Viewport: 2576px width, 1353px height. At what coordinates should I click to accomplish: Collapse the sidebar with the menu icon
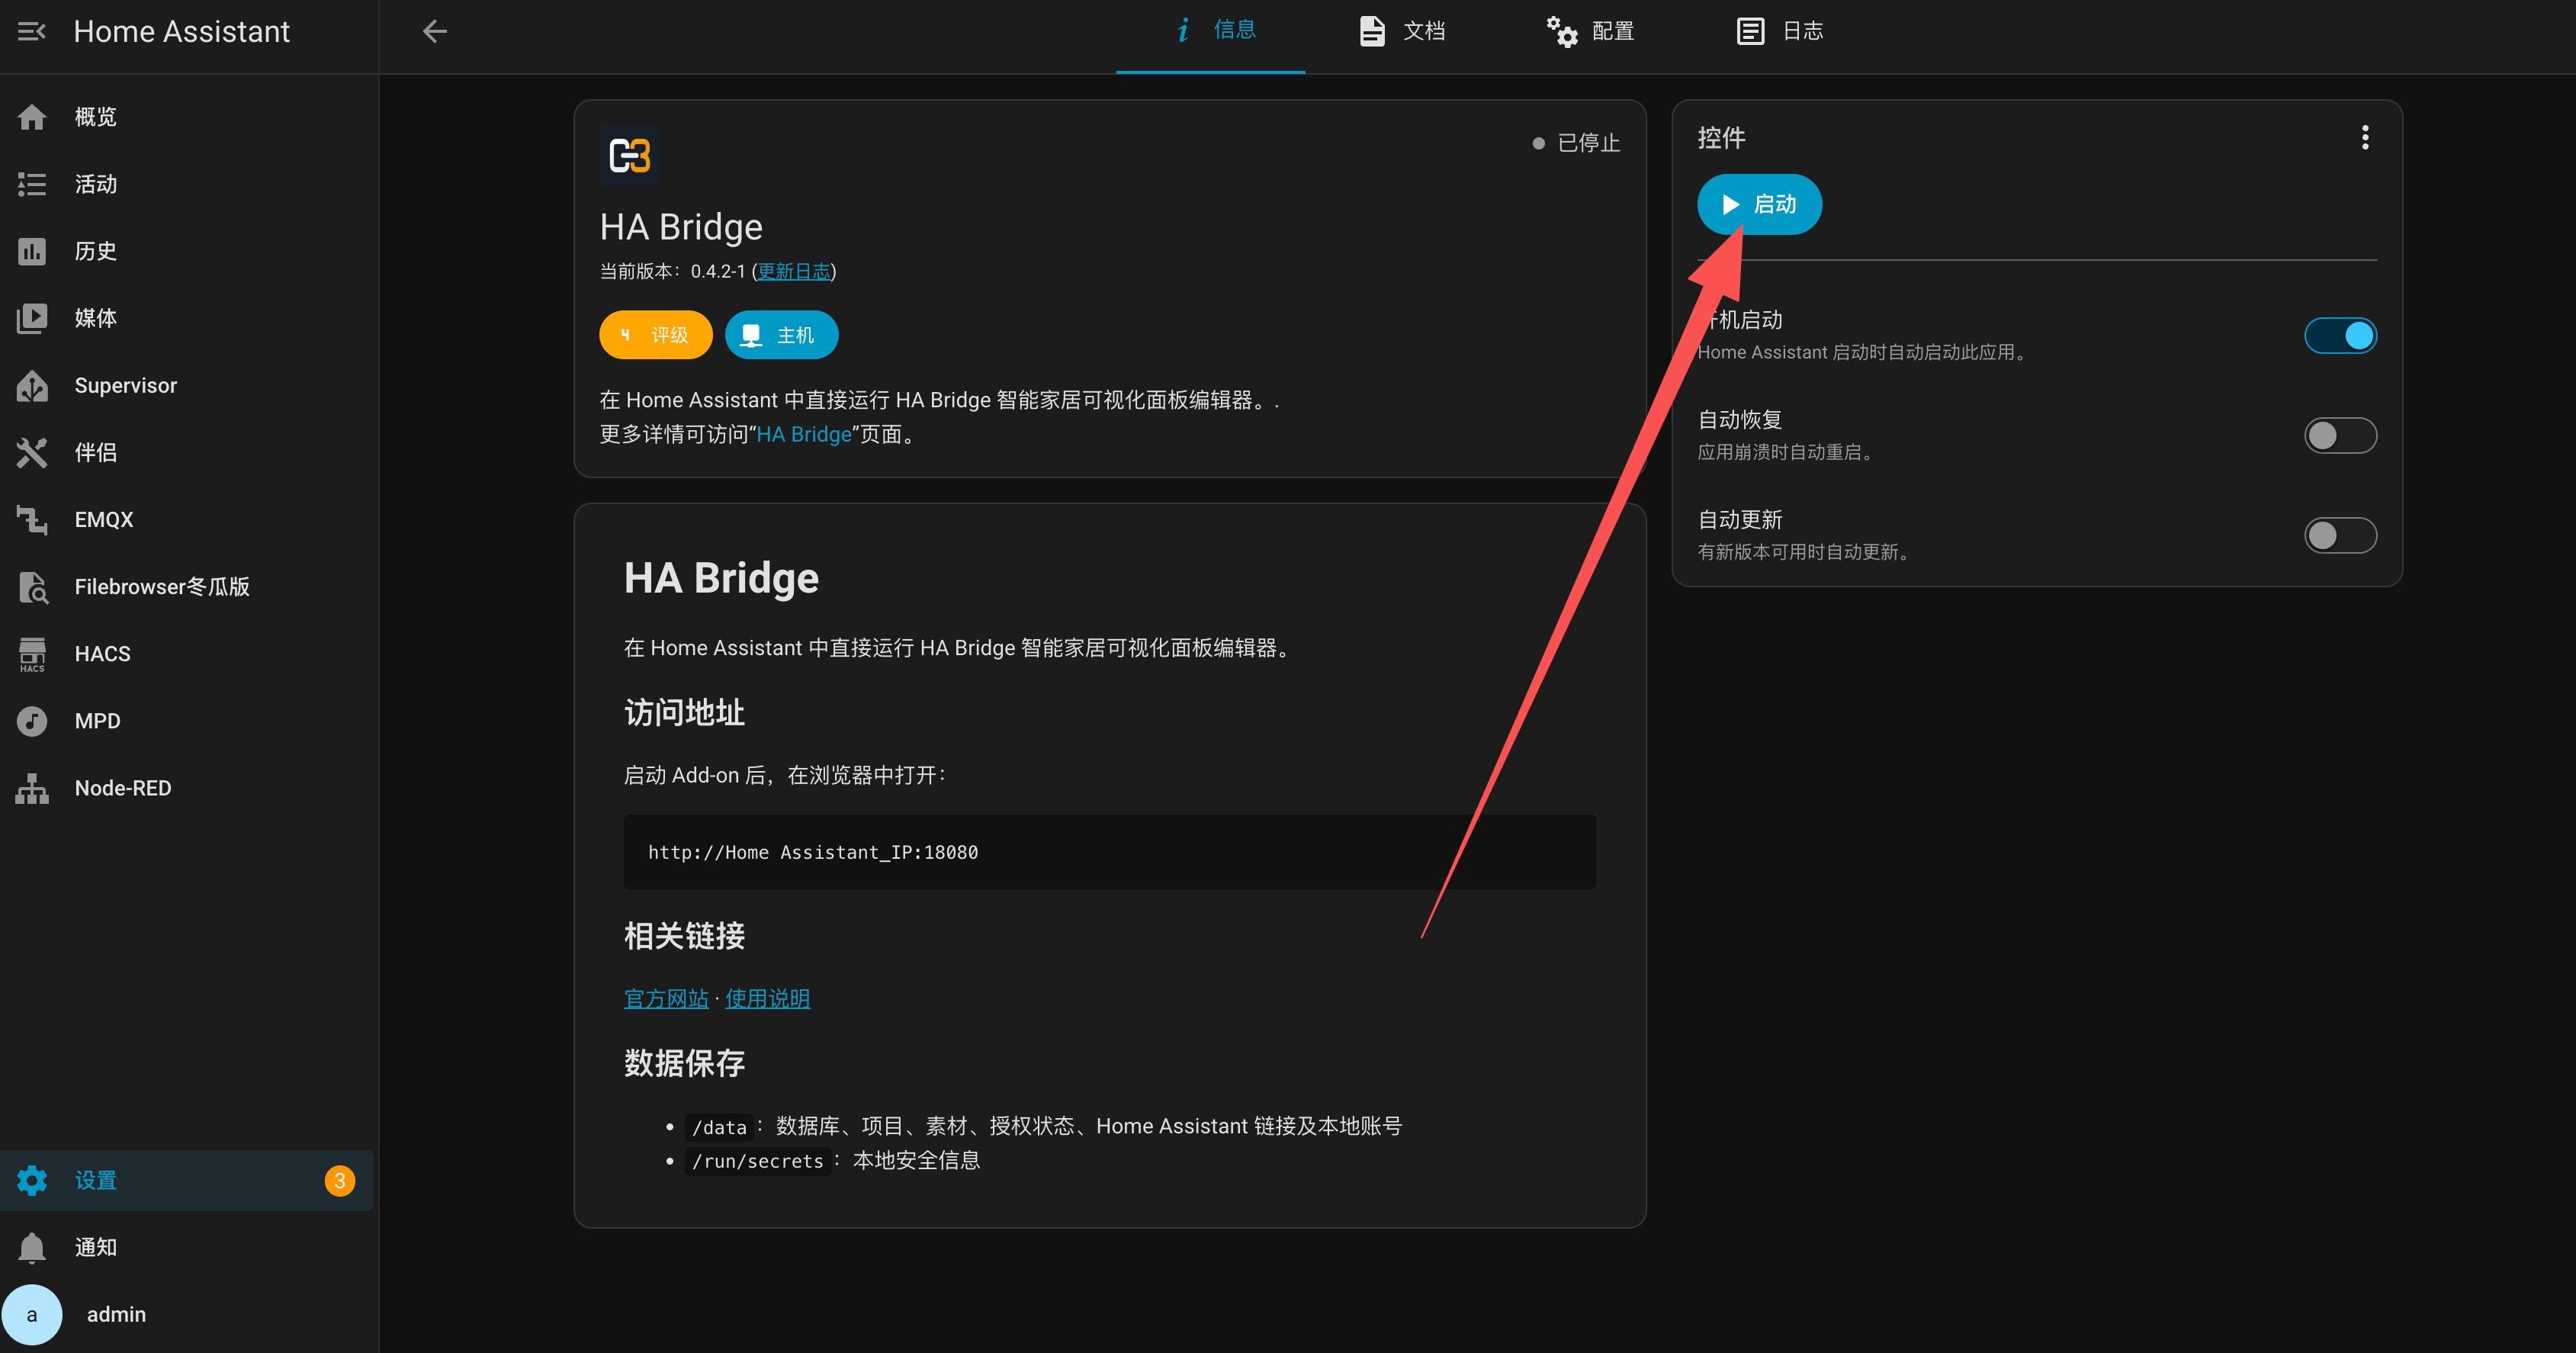[x=32, y=32]
